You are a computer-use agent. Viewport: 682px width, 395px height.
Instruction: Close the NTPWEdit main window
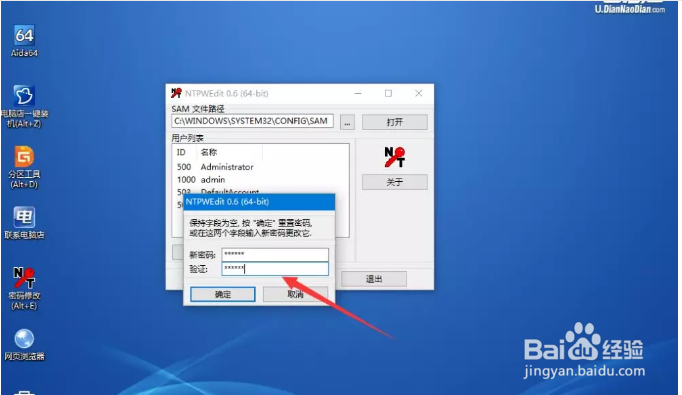(x=418, y=93)
